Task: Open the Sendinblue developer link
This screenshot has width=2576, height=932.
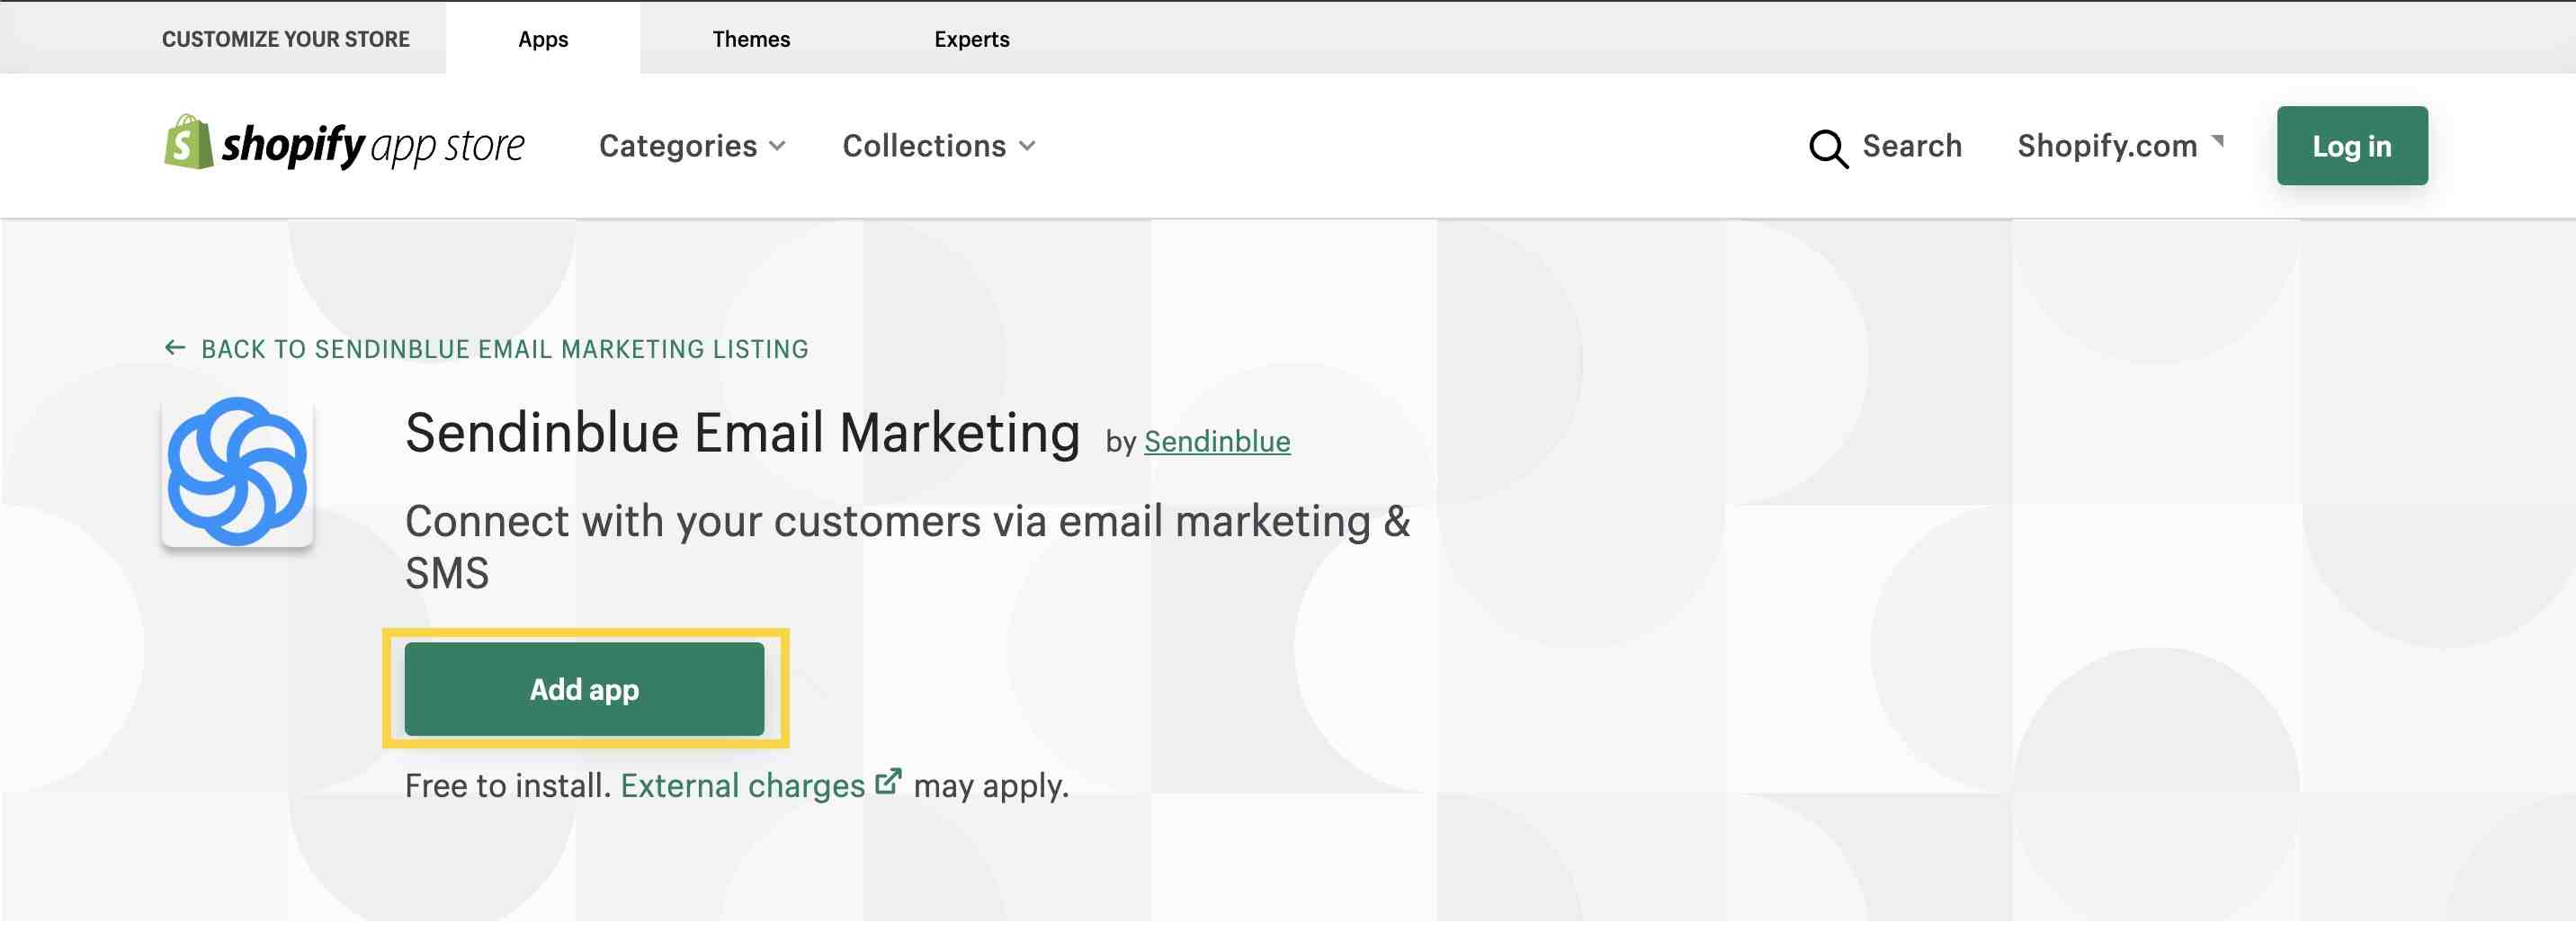Action: [1217, 441]
